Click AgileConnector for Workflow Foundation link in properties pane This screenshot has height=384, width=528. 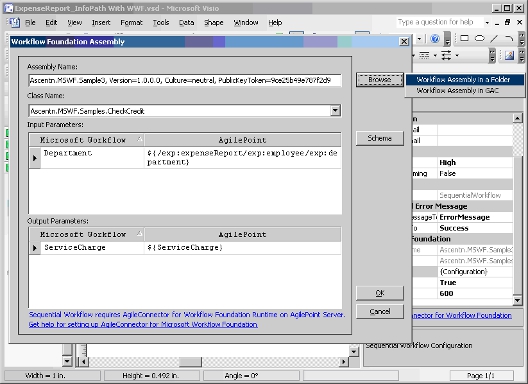(462, 315)
